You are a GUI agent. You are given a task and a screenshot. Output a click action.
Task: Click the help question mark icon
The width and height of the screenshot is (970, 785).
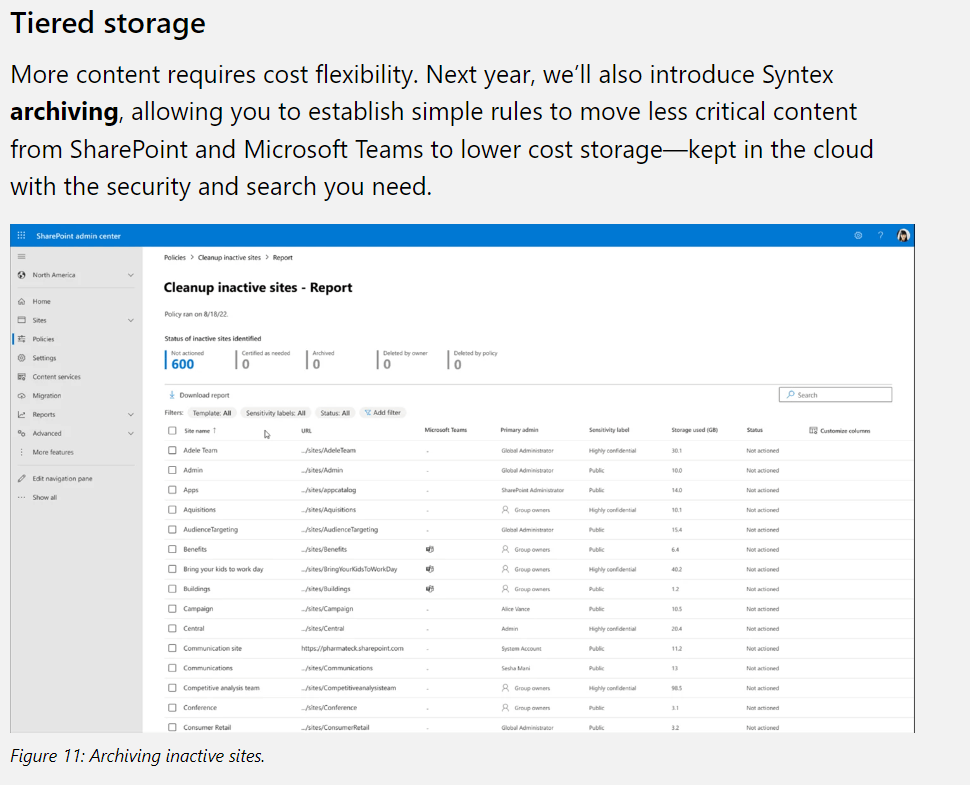coord(880,236)
